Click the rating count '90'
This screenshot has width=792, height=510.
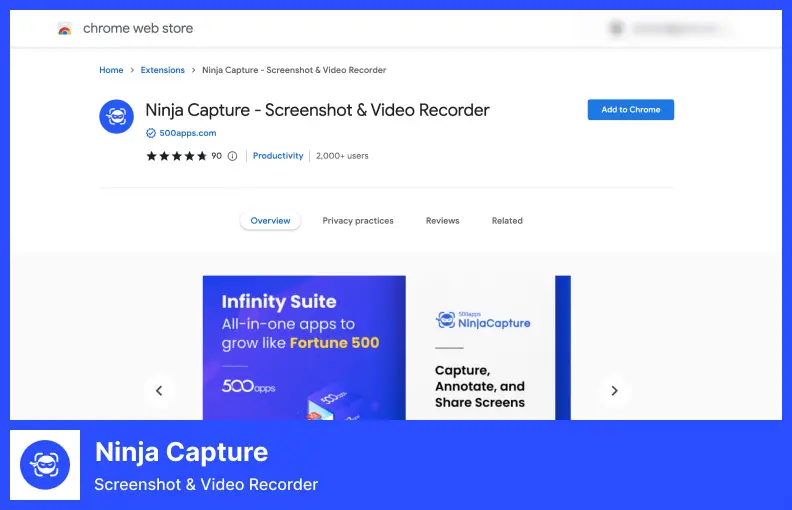[x=216, y=156]
